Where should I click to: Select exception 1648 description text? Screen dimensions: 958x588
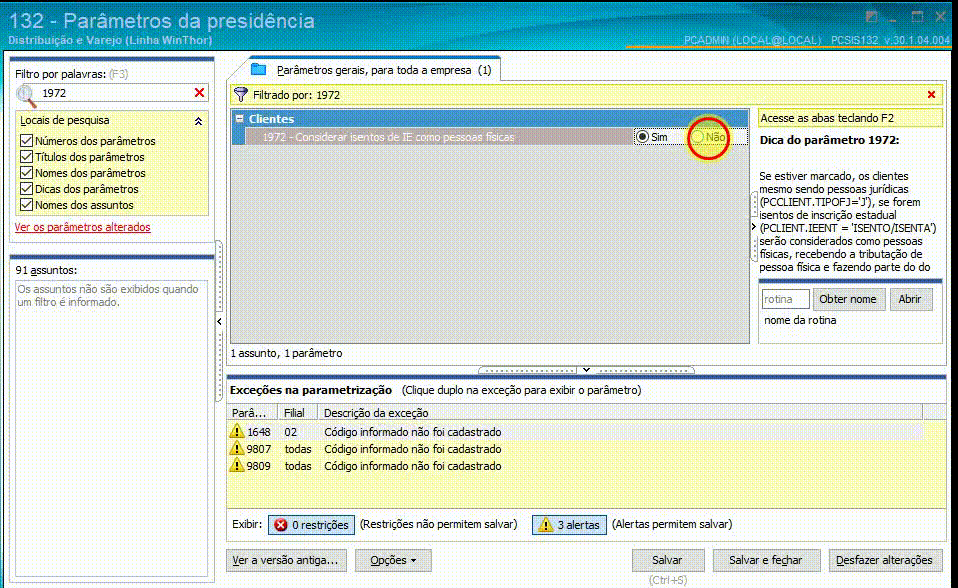(x=412, y=432)
